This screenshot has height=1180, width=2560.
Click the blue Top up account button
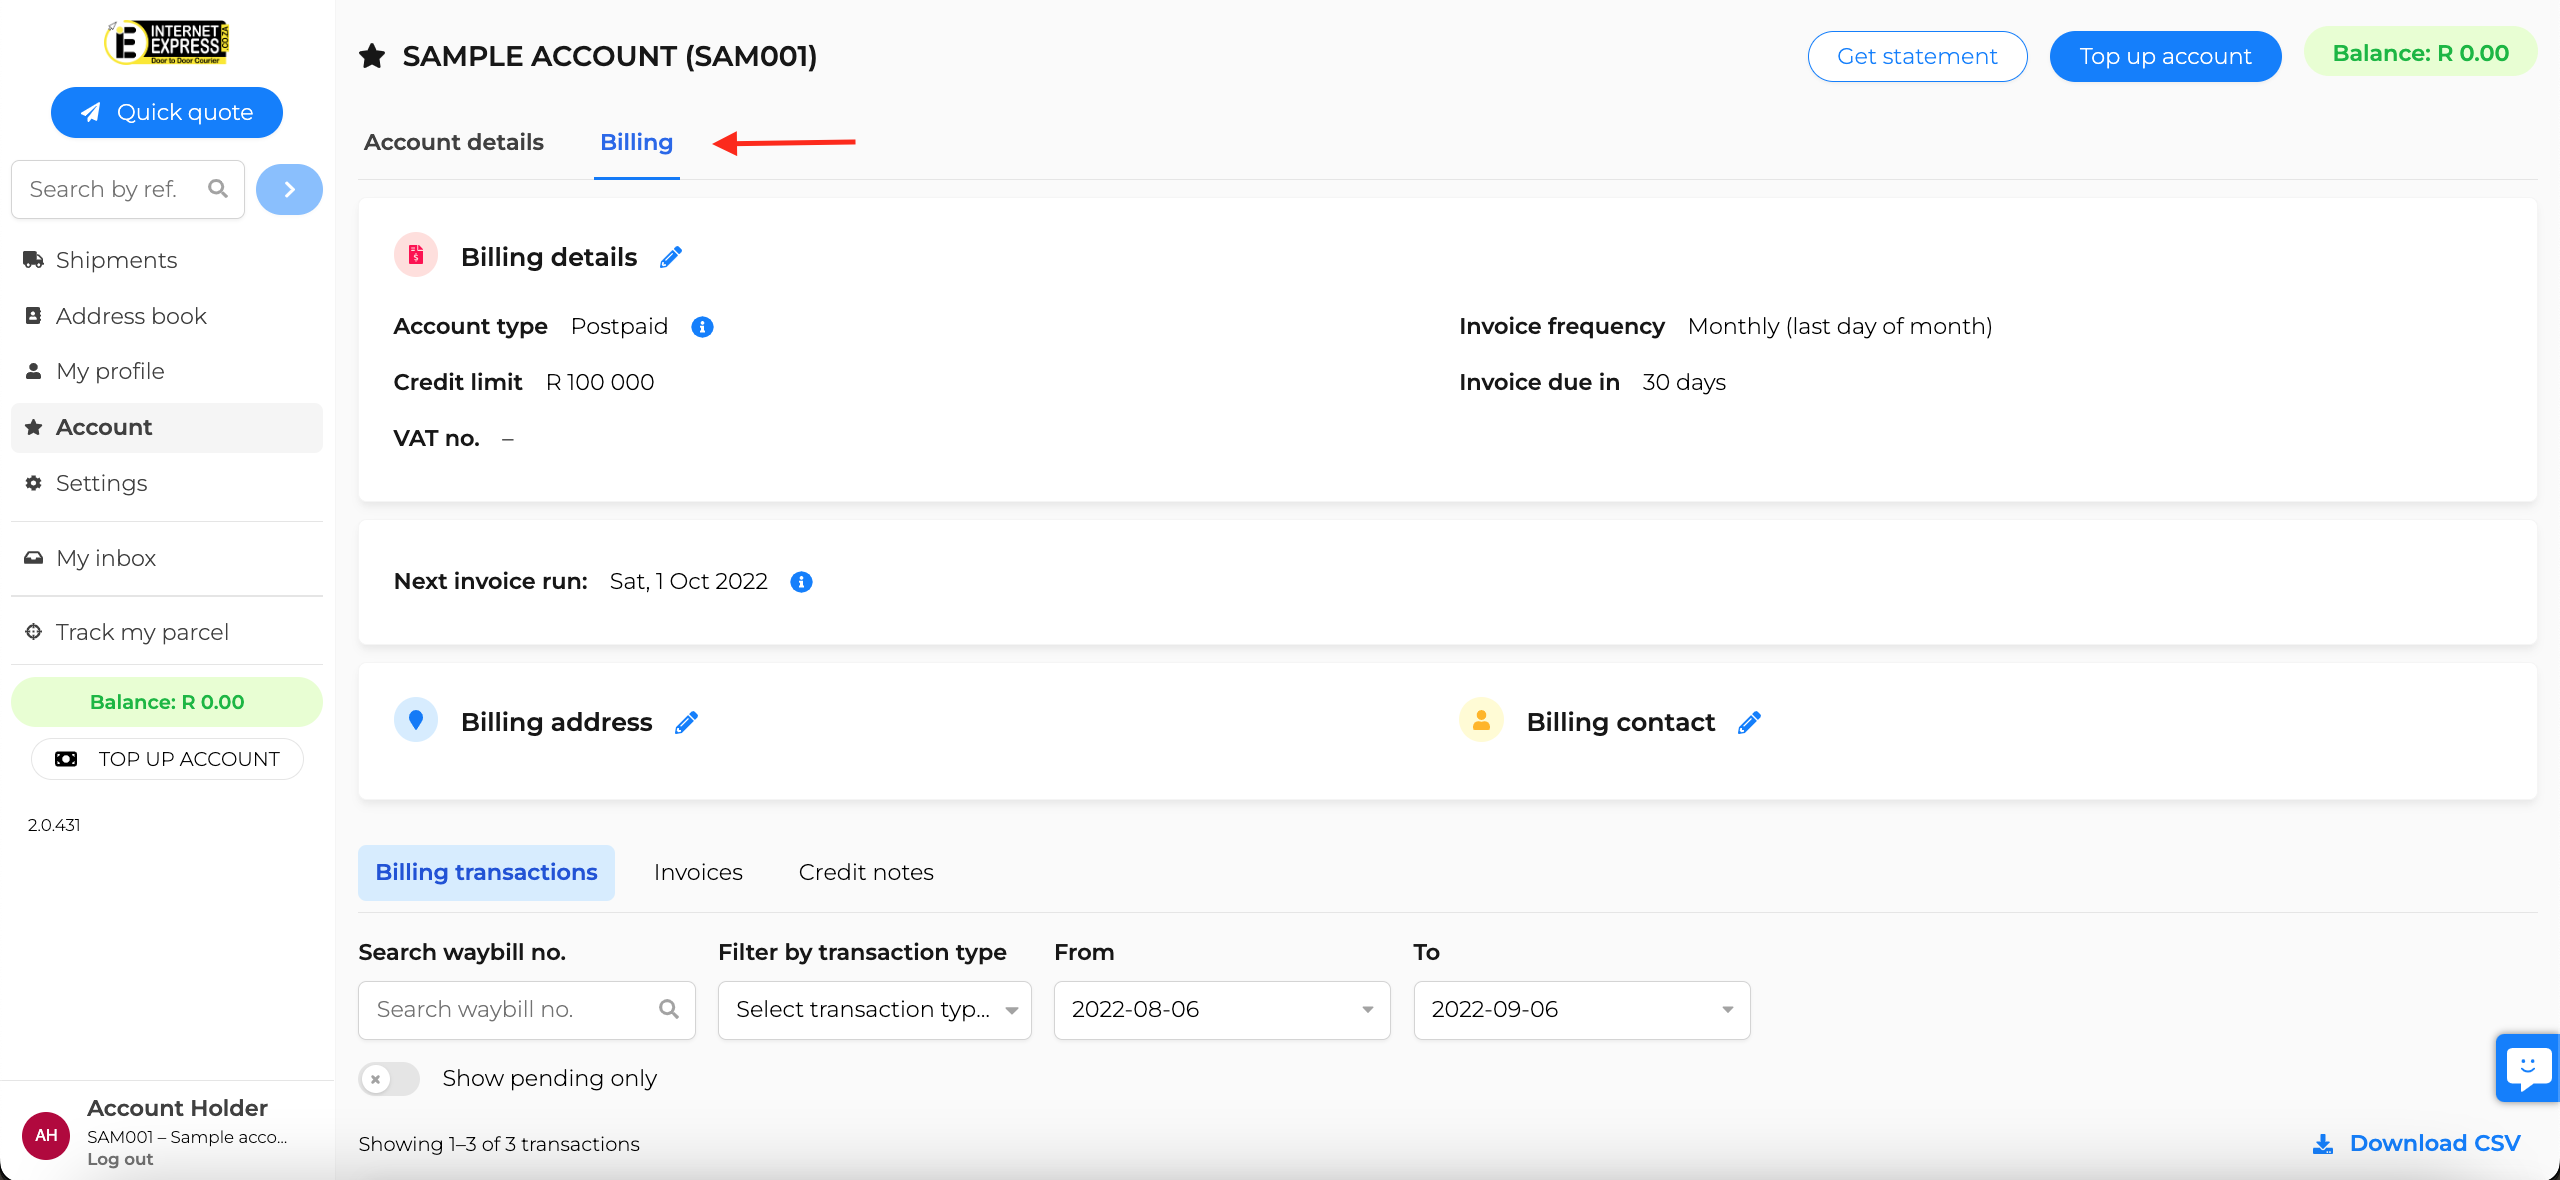tap(2165, 56)
